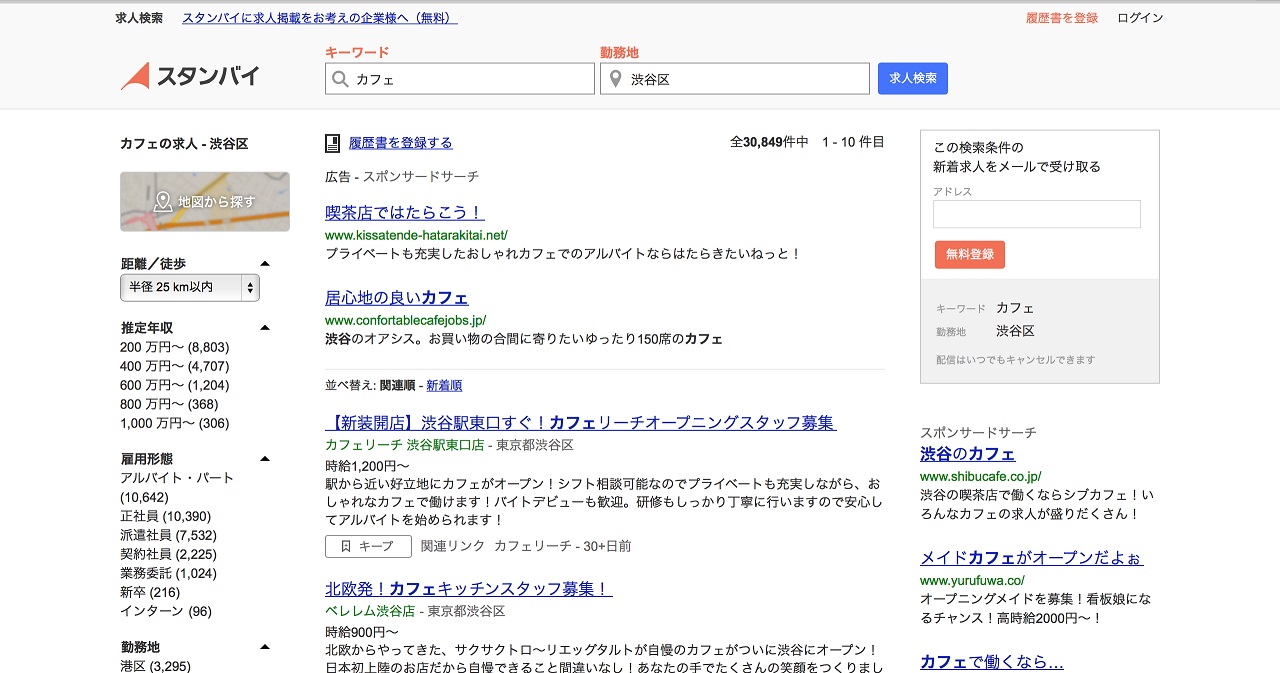This screenshot has width=1280, height=673.
Task: Click the スタンバイ logo
Action: pyautogui.click(x=190, y=76)
